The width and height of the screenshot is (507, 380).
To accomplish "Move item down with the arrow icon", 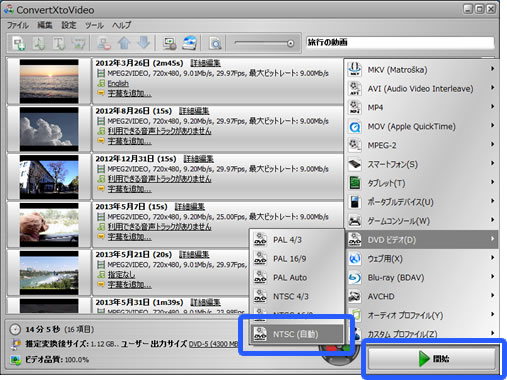I will click(144, 43).
